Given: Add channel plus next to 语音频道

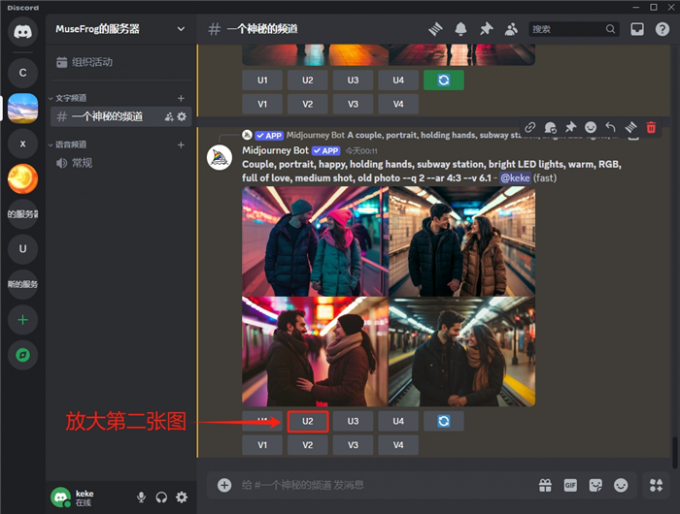Looking at the screenshot, I should click(x=181, y=144).
